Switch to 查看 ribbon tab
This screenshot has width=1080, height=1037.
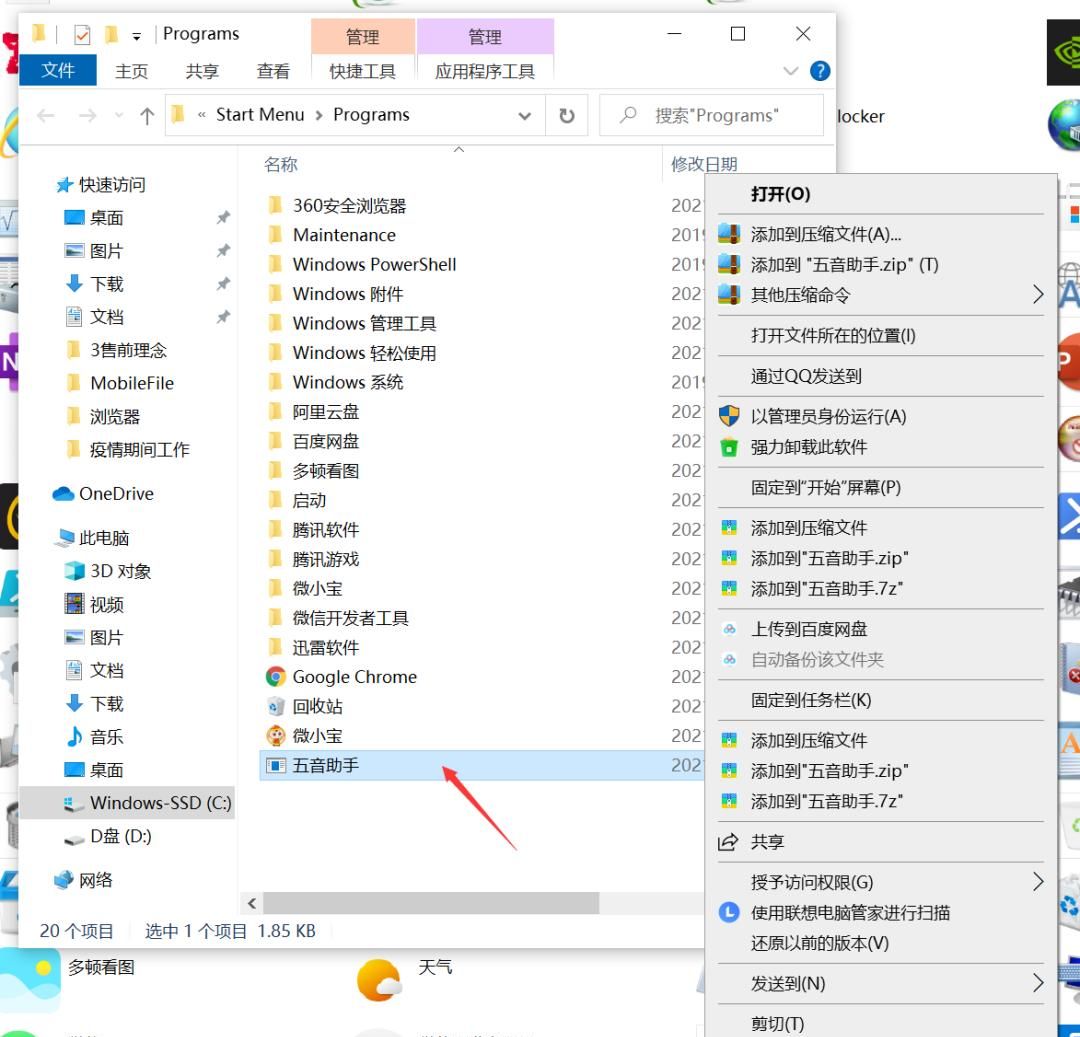273,71
